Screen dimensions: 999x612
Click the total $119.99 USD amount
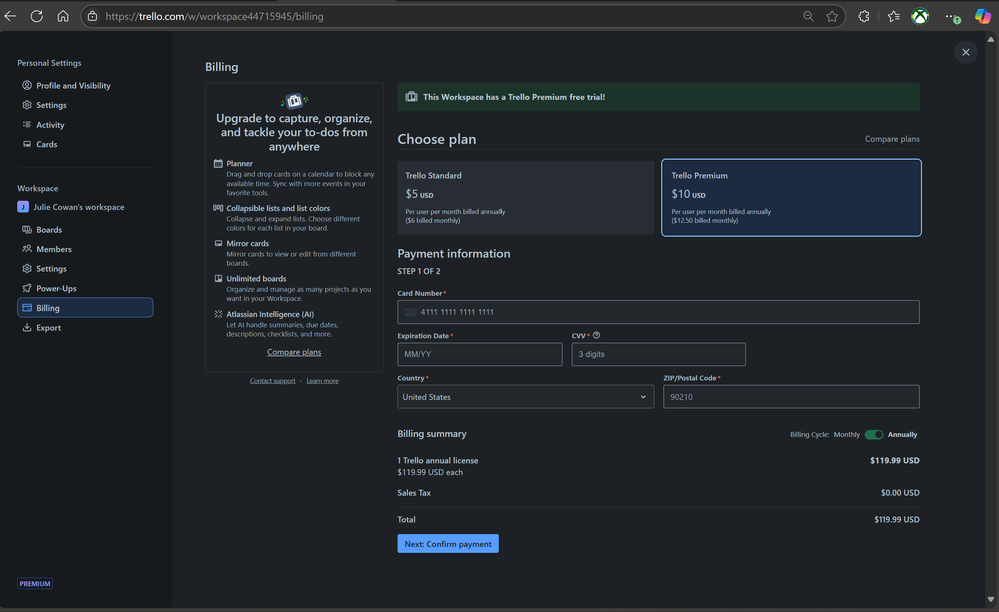(x=896, y=520)
